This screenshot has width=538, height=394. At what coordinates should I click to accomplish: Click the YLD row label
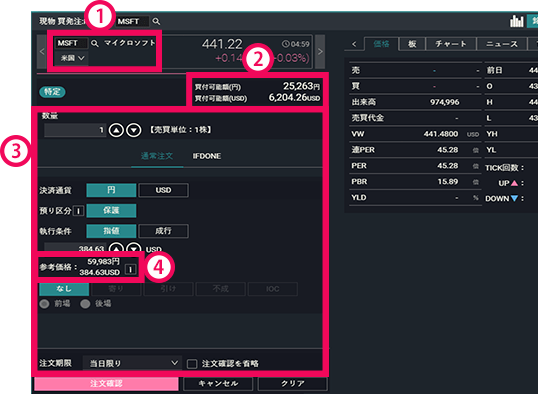(x=359, y=198)
